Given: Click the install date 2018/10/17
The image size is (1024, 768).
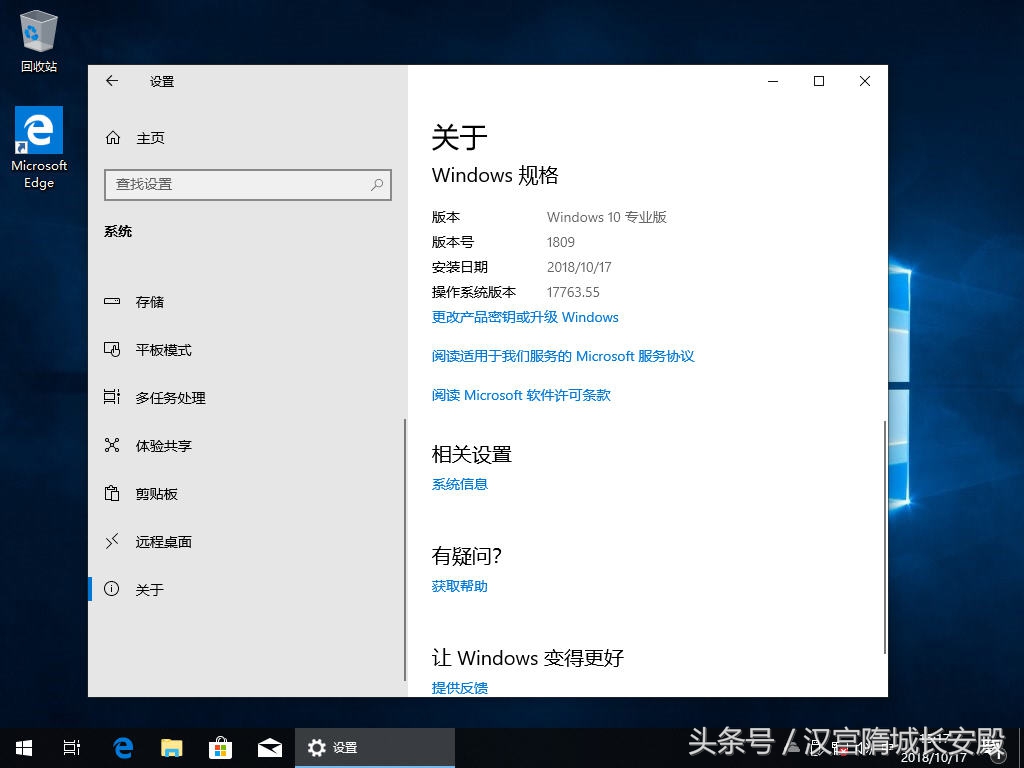Looking at the screenshot, I should 579,267.
